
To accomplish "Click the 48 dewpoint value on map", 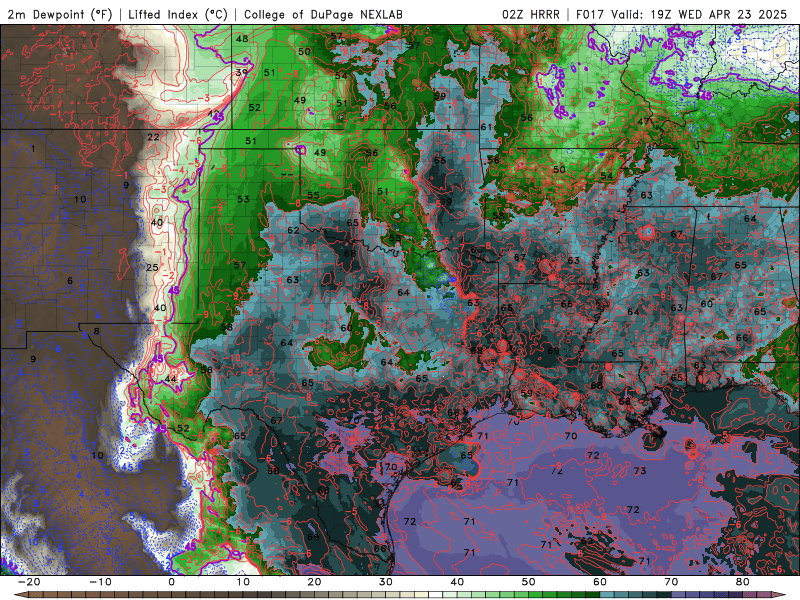I will [x=242, y=39].
